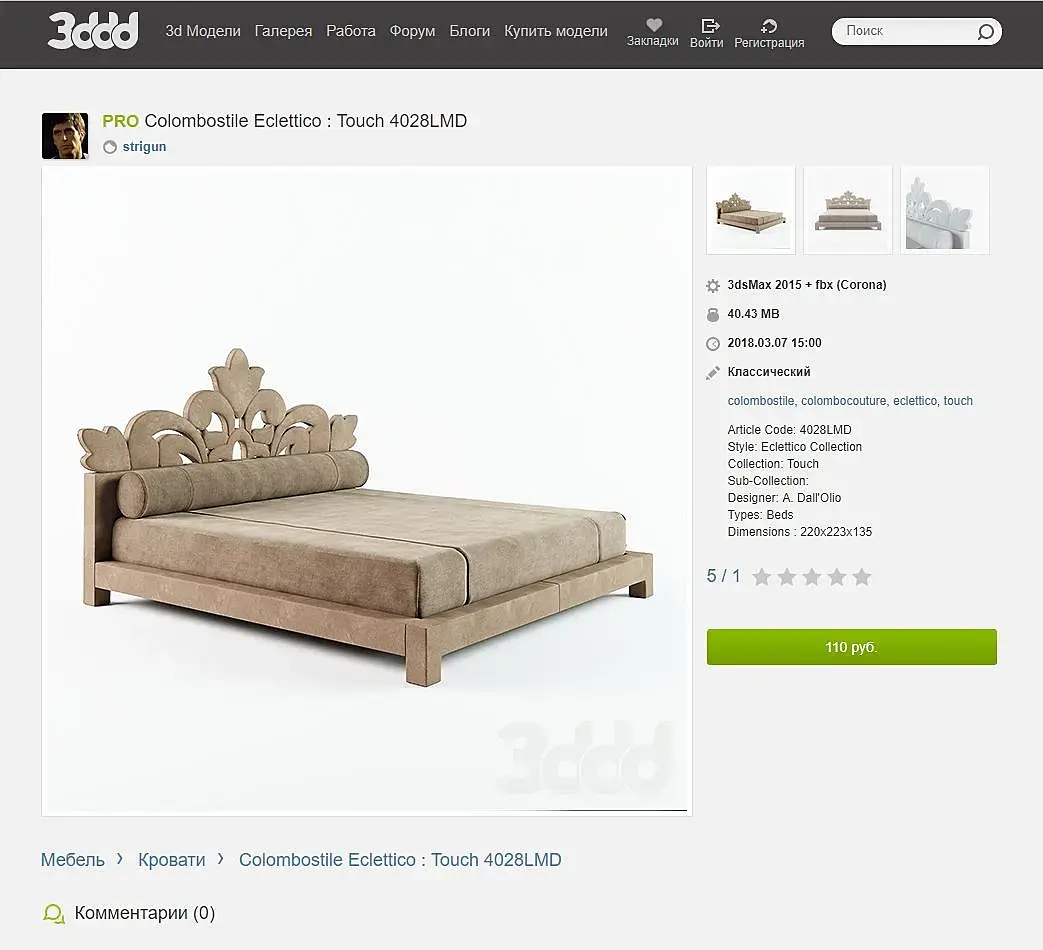This screenshot has height=950, width=1043.
Task: Rate the model with the fifth star
Action: [862, 577]
